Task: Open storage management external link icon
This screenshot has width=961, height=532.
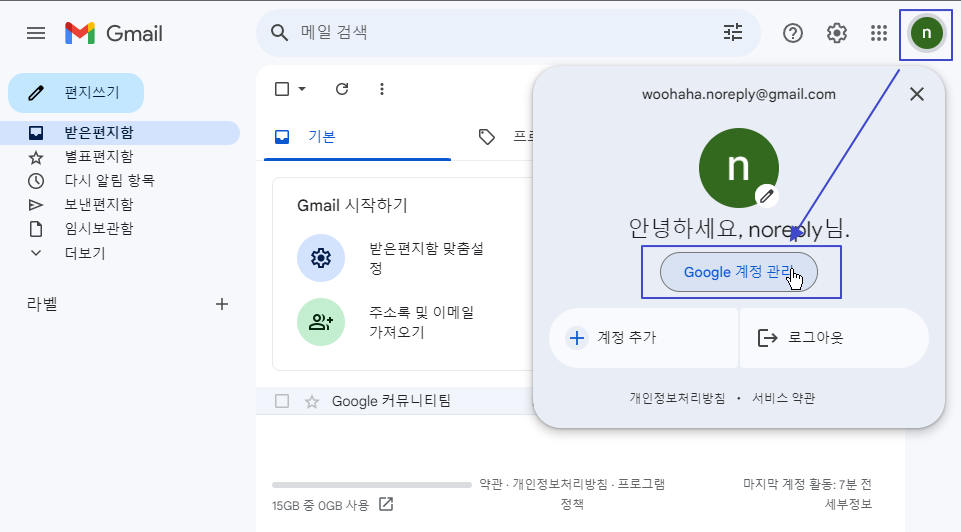Action: point(386,504)
